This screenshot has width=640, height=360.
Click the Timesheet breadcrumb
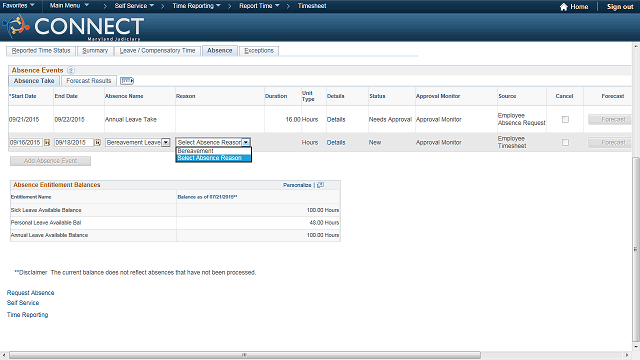(312, 6)
